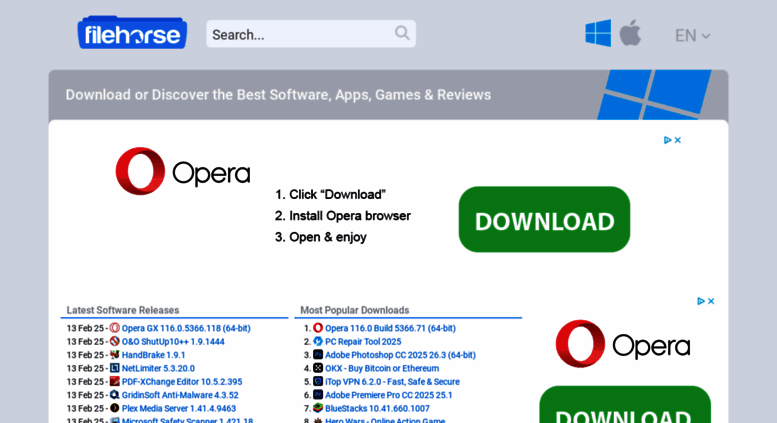This screenshot has height=423, width=777.
Task: Select the Mac Apple platform icon
Action: click(630, 33)
